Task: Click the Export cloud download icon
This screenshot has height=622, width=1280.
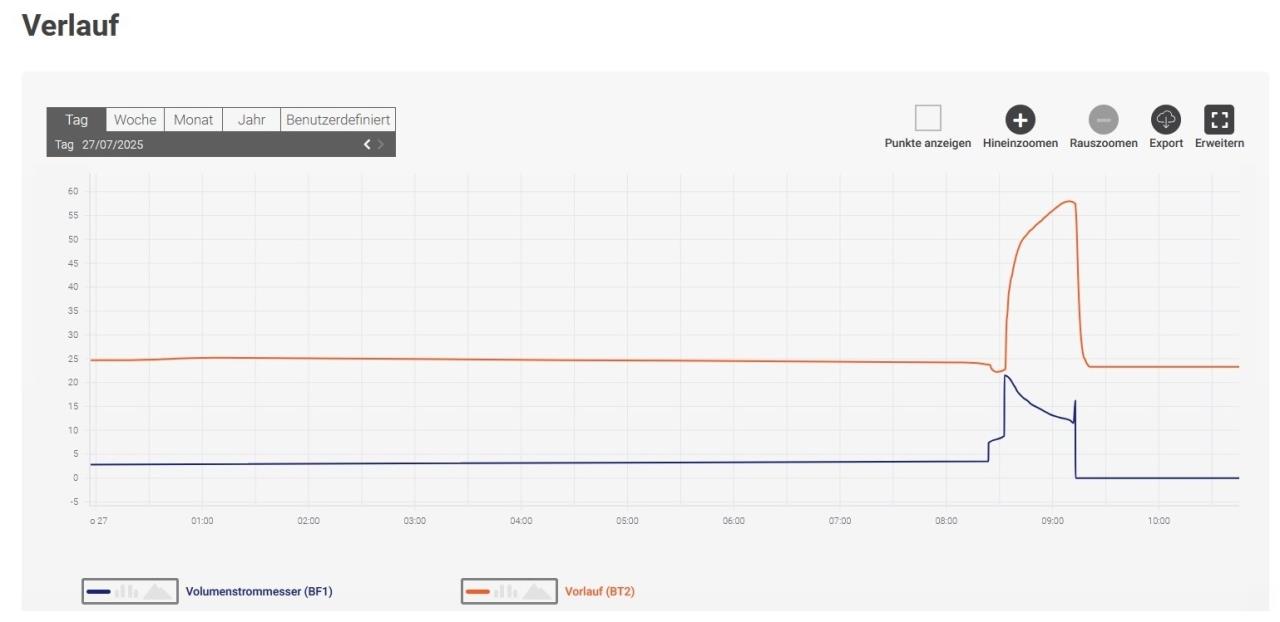Action: (1166, 120)
